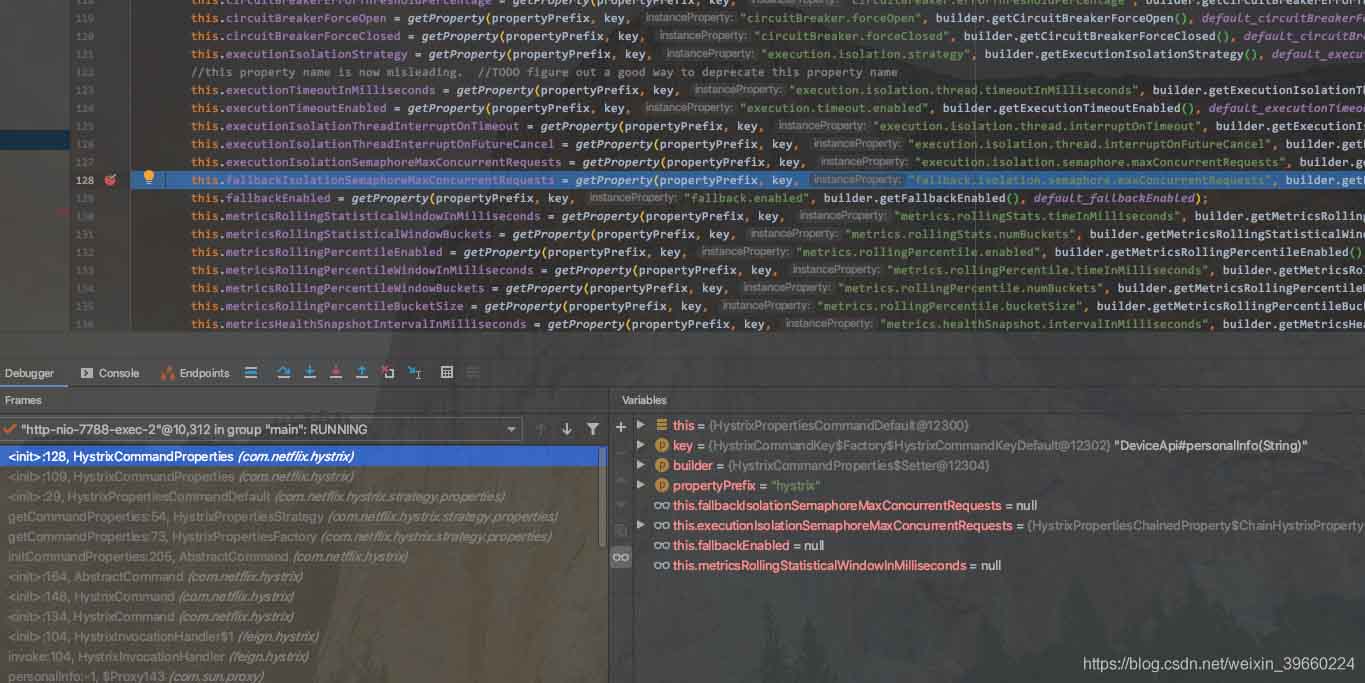1365x683 pixels.
Task: Click the yellow intention lightbulb icon
Action: [x=149, y=178]
